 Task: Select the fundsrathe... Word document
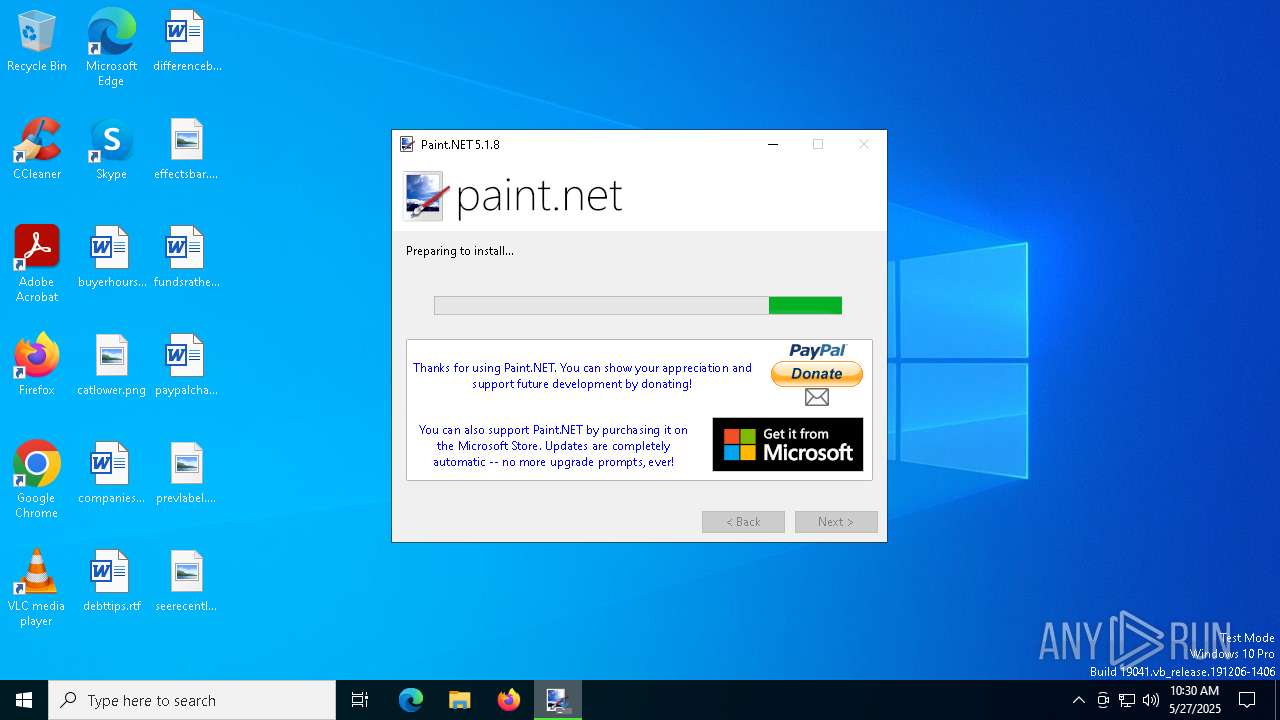(187, 258)
